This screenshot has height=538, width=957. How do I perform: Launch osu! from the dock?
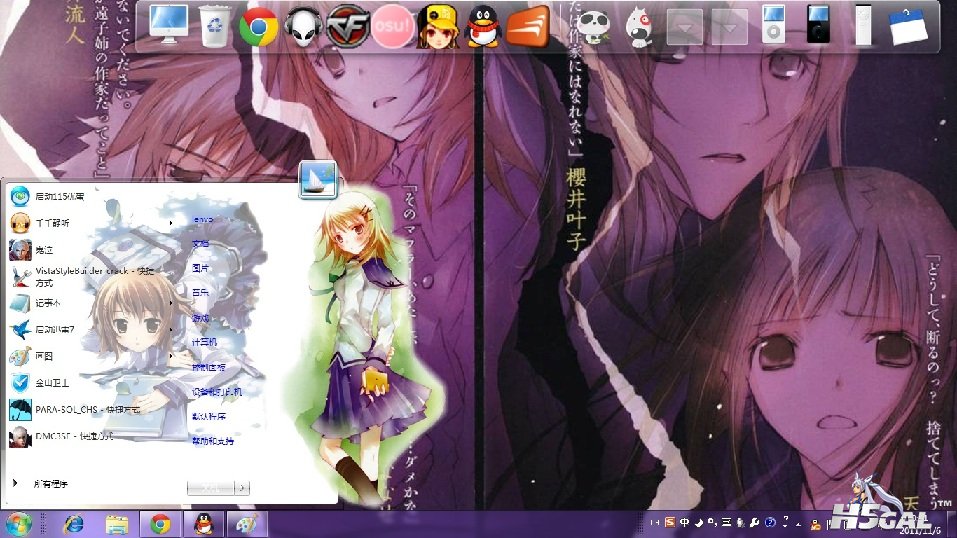[392, 26]
